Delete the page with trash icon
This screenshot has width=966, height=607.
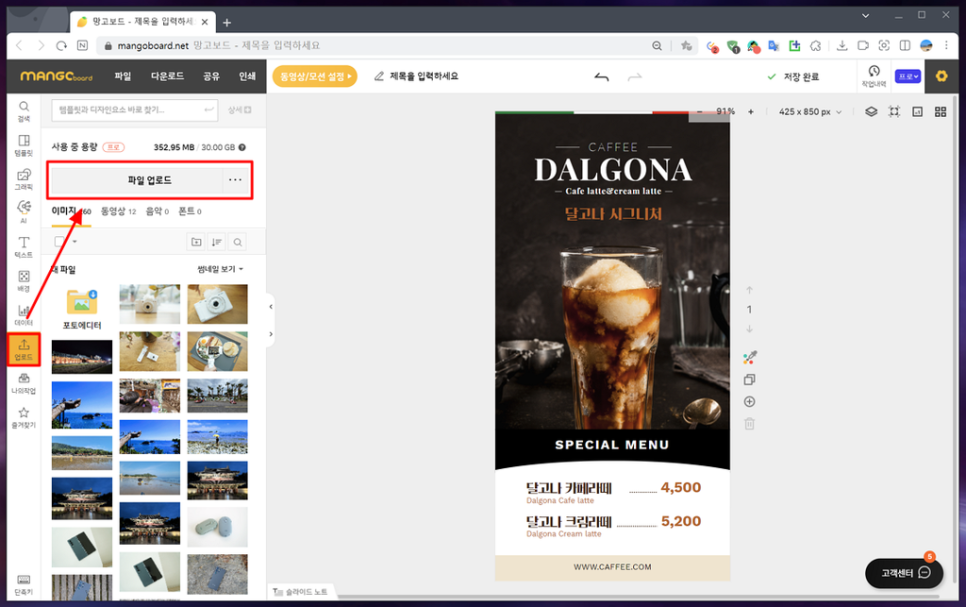point(749,424)
